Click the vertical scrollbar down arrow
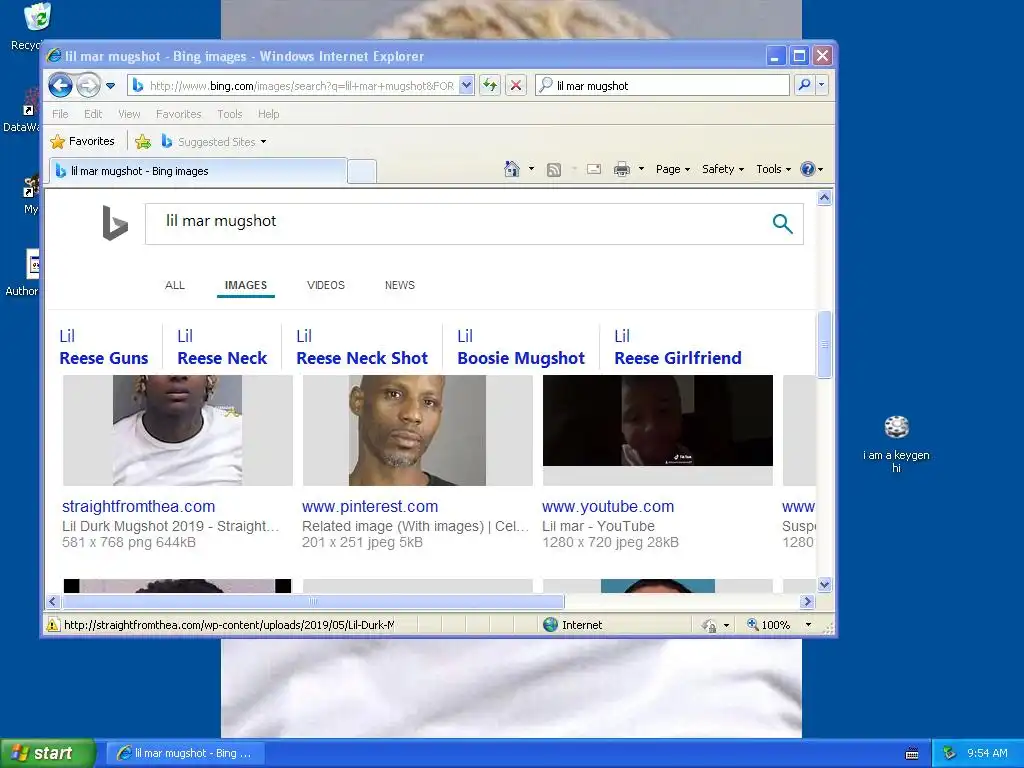Image resolution: width=1024 pixels, height=768 pixels. point(824,584)
